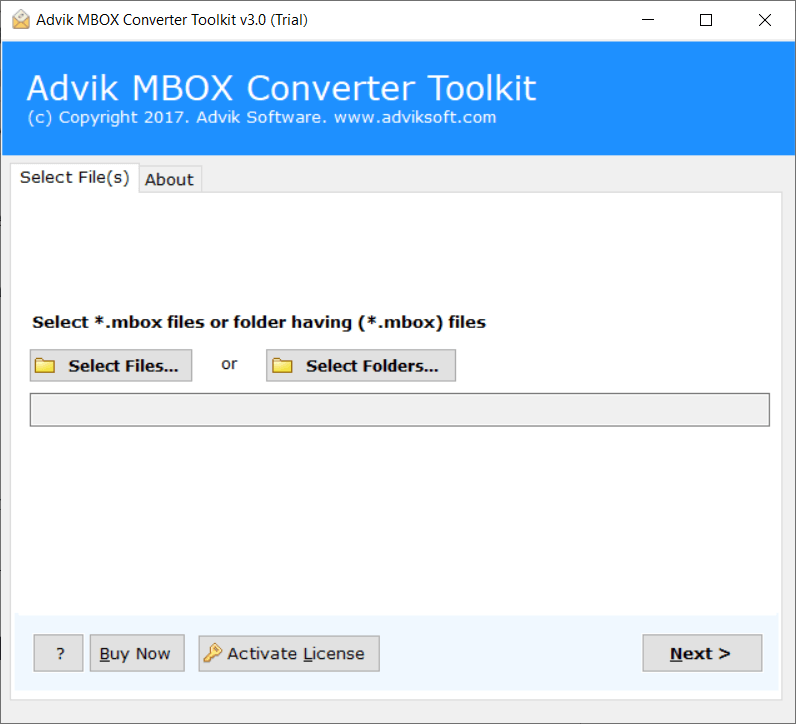Click the Buy Now button
Viewport: 796px width, 724px height.
tap(137, 653)
